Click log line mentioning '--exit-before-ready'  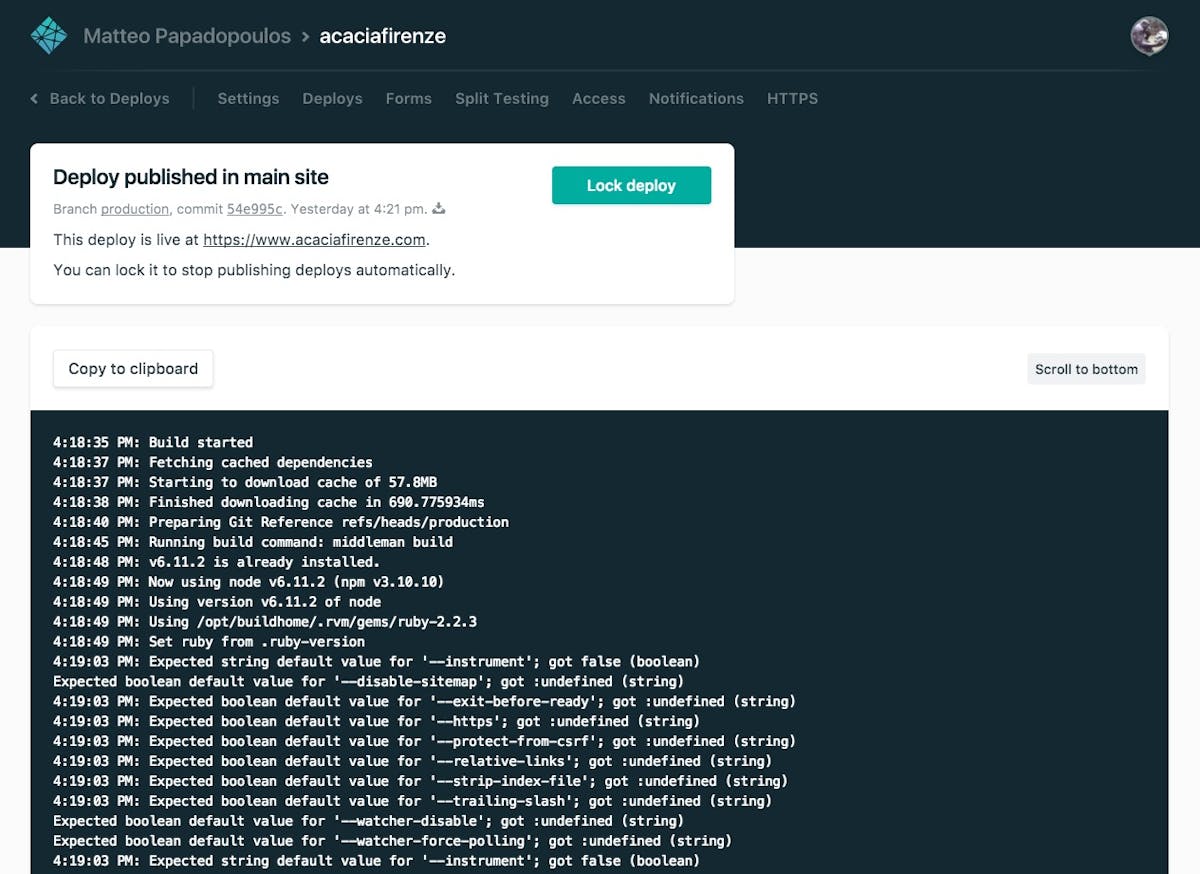(425, 702)
